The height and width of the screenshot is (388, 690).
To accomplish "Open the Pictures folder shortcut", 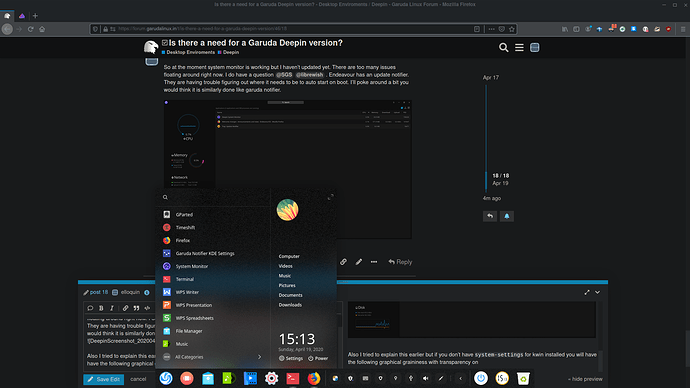I will [287, 285].
